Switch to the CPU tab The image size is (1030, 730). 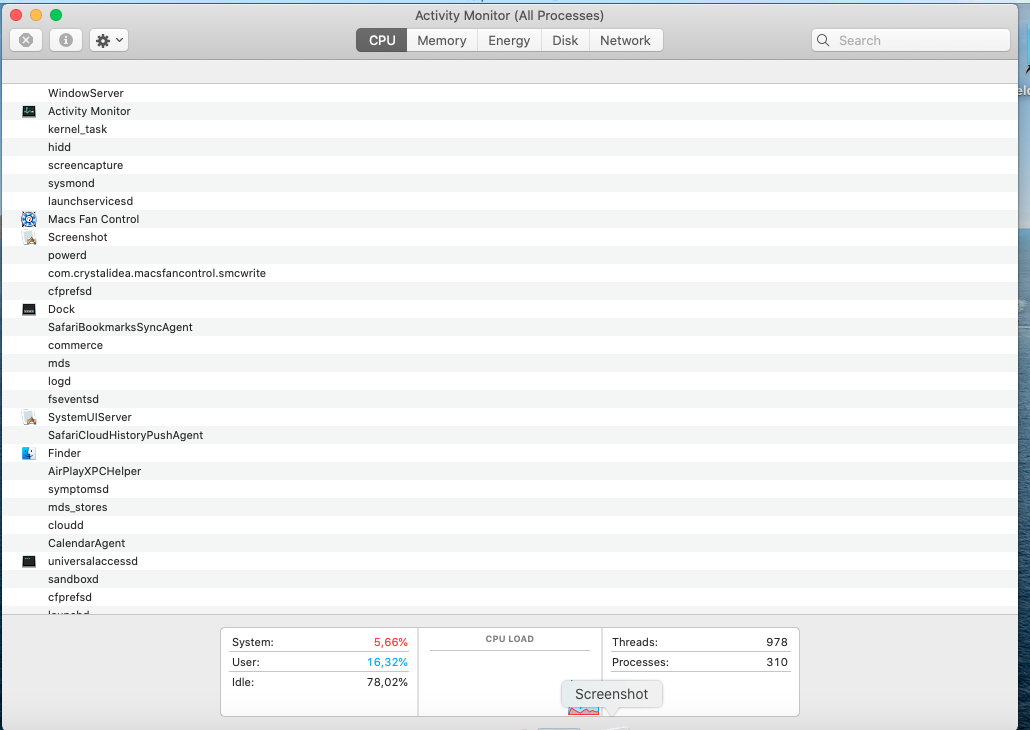382,40
